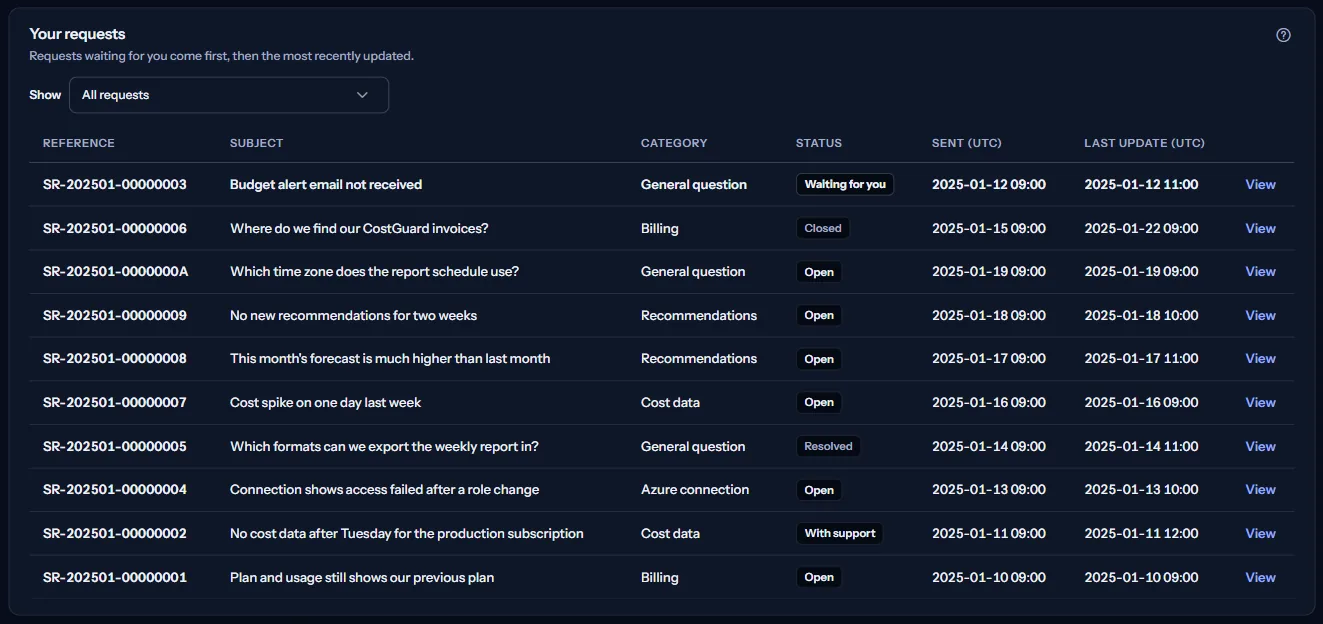This screenshot has width=1323, height=624.
Task: Click the 'Waiting for you' status badge
Action: [845, 184]
